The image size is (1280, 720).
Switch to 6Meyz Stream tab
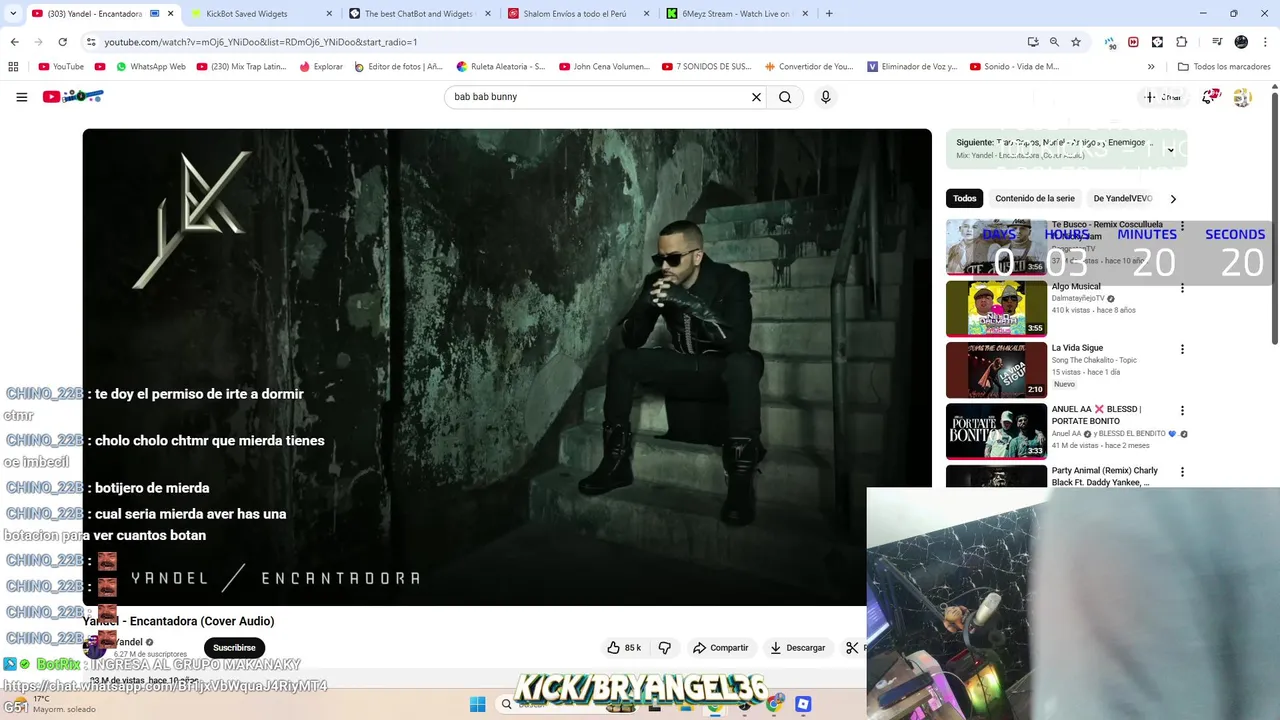click(x=737, y=14)
